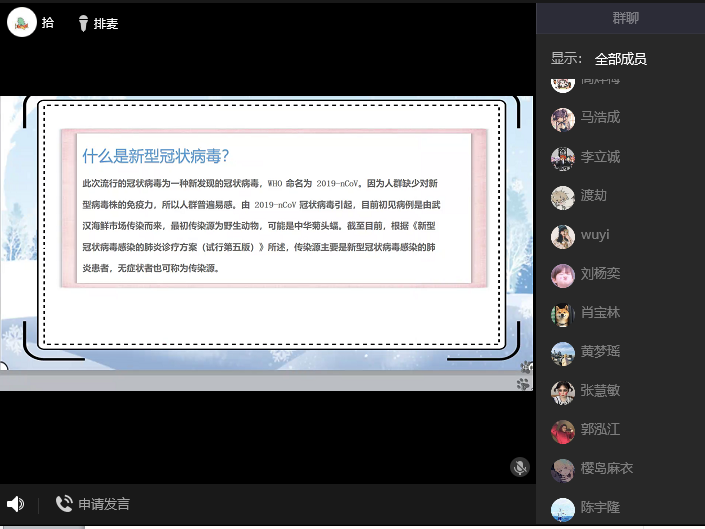Click the phone icon beside 申请发言
Screen dimensions: 705x529
[64, 504]
